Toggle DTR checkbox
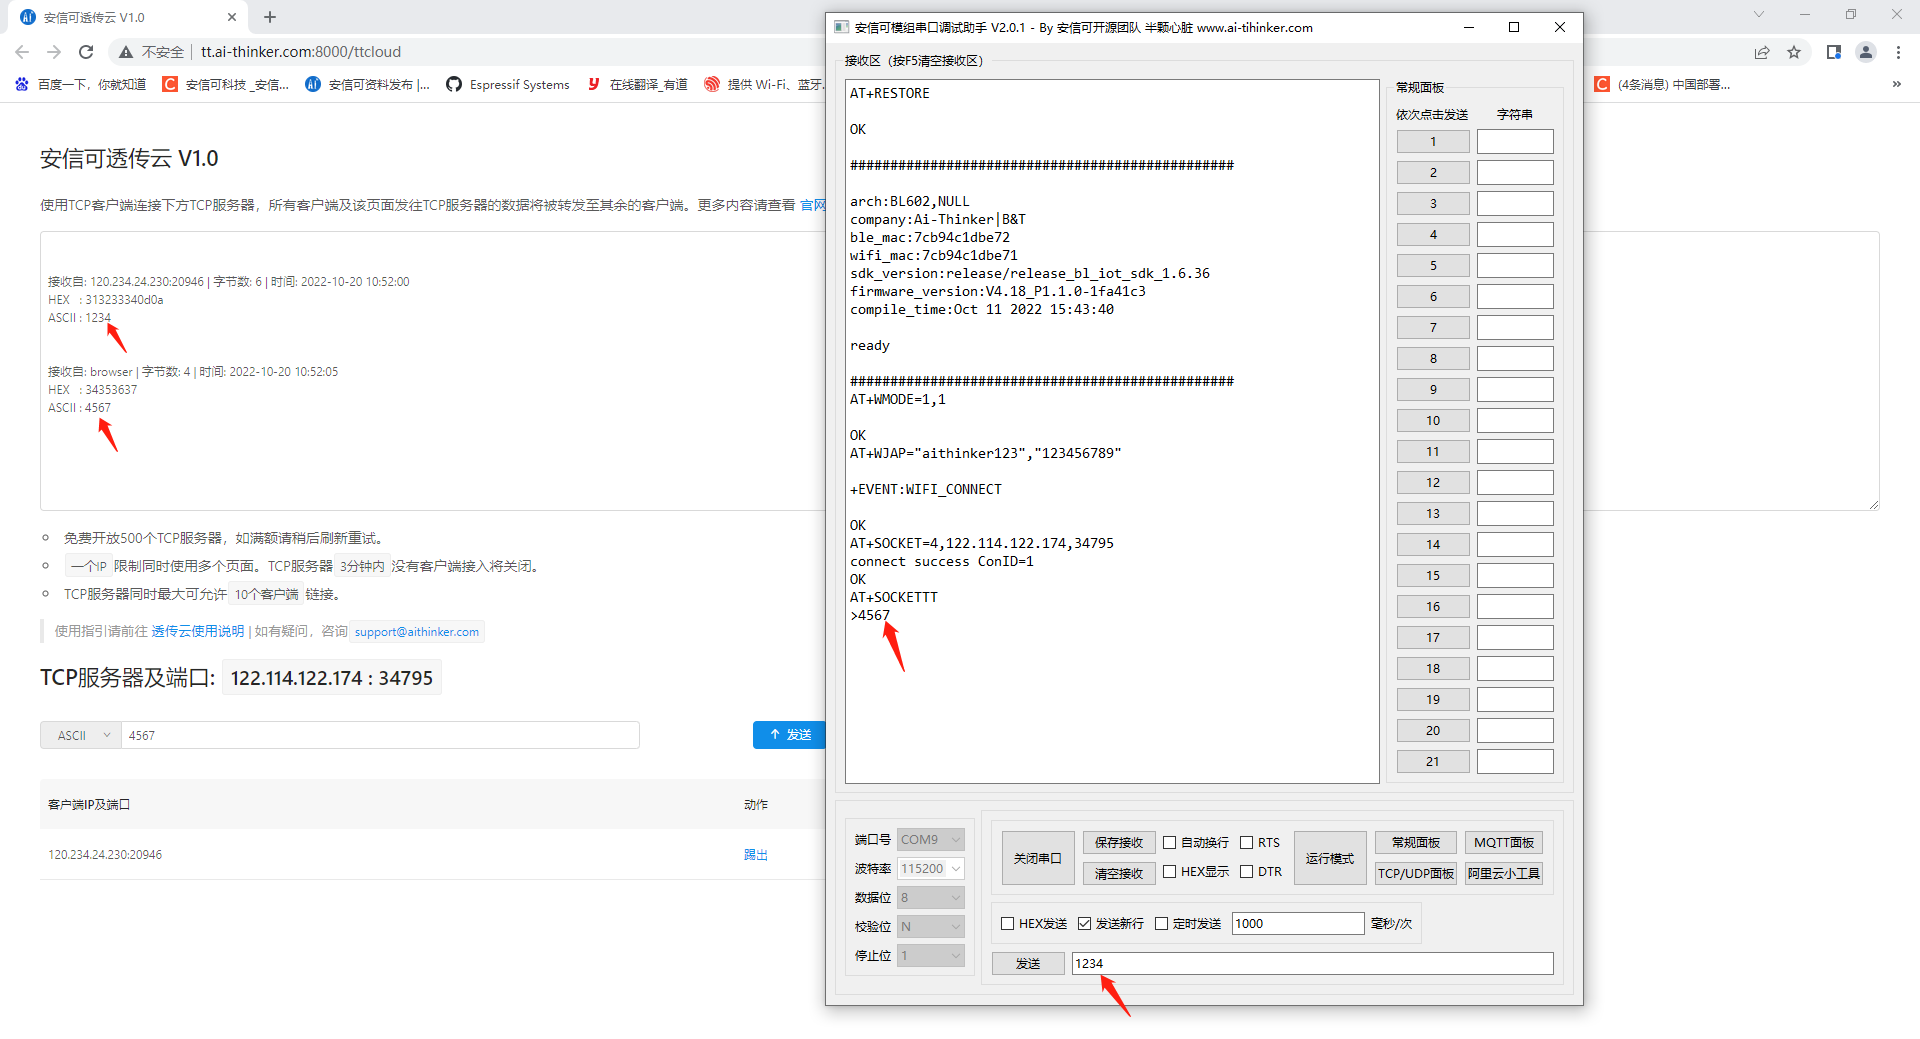 (1246, 872)
